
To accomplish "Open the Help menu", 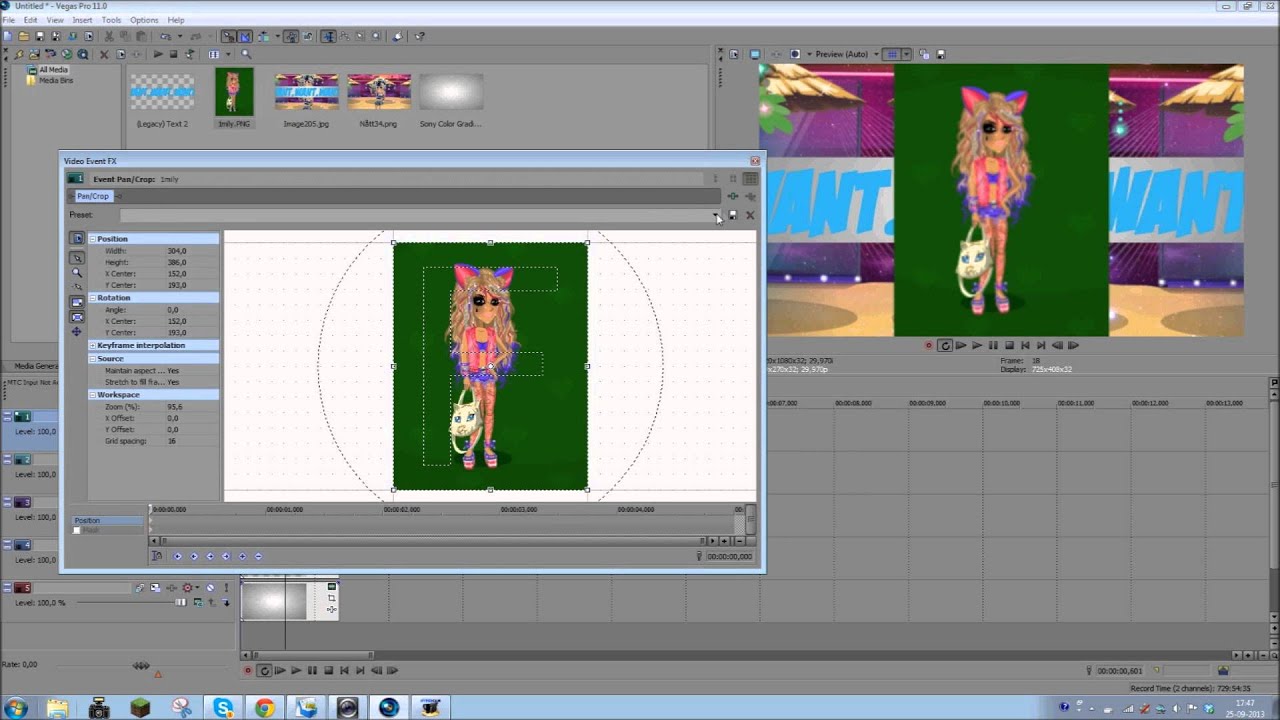I will (176, 20).
